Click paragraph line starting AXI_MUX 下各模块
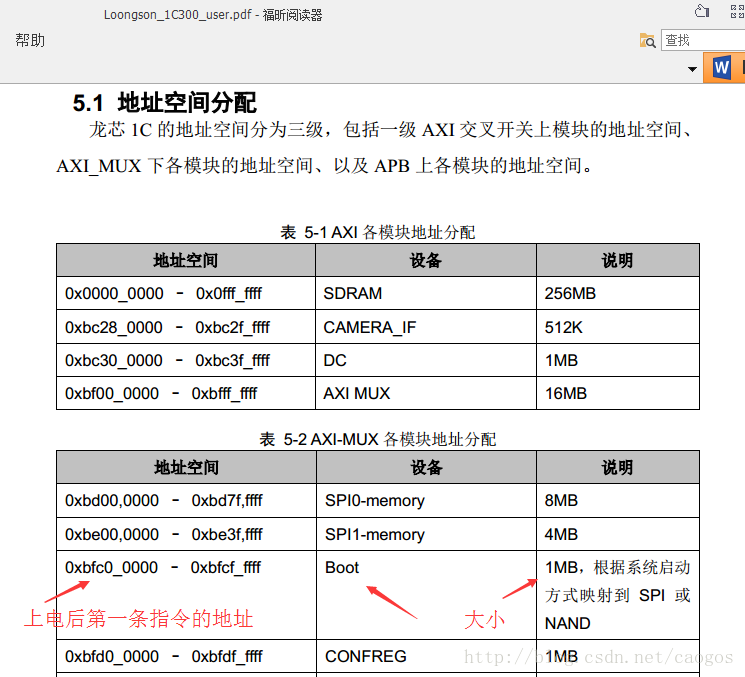Screen dimensions: 745x677 325,166
